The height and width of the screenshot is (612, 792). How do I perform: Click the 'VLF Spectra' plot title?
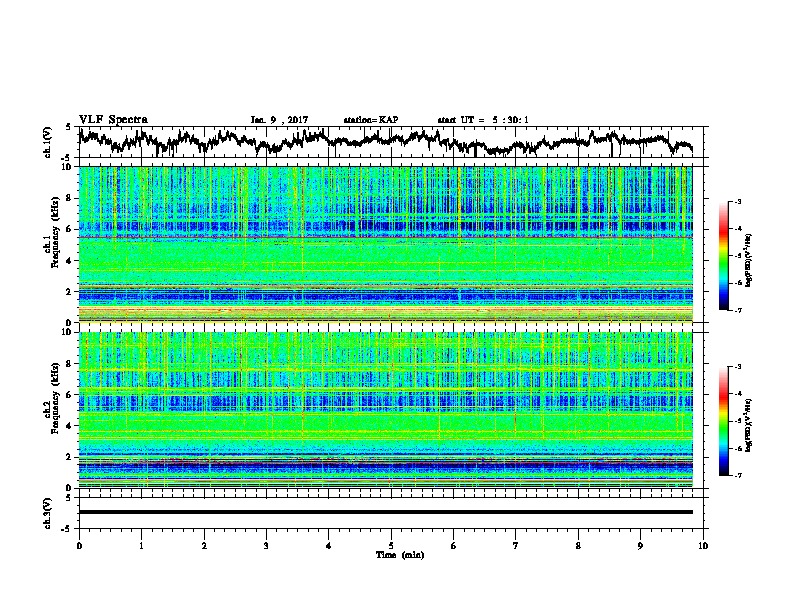pos(113,120)
